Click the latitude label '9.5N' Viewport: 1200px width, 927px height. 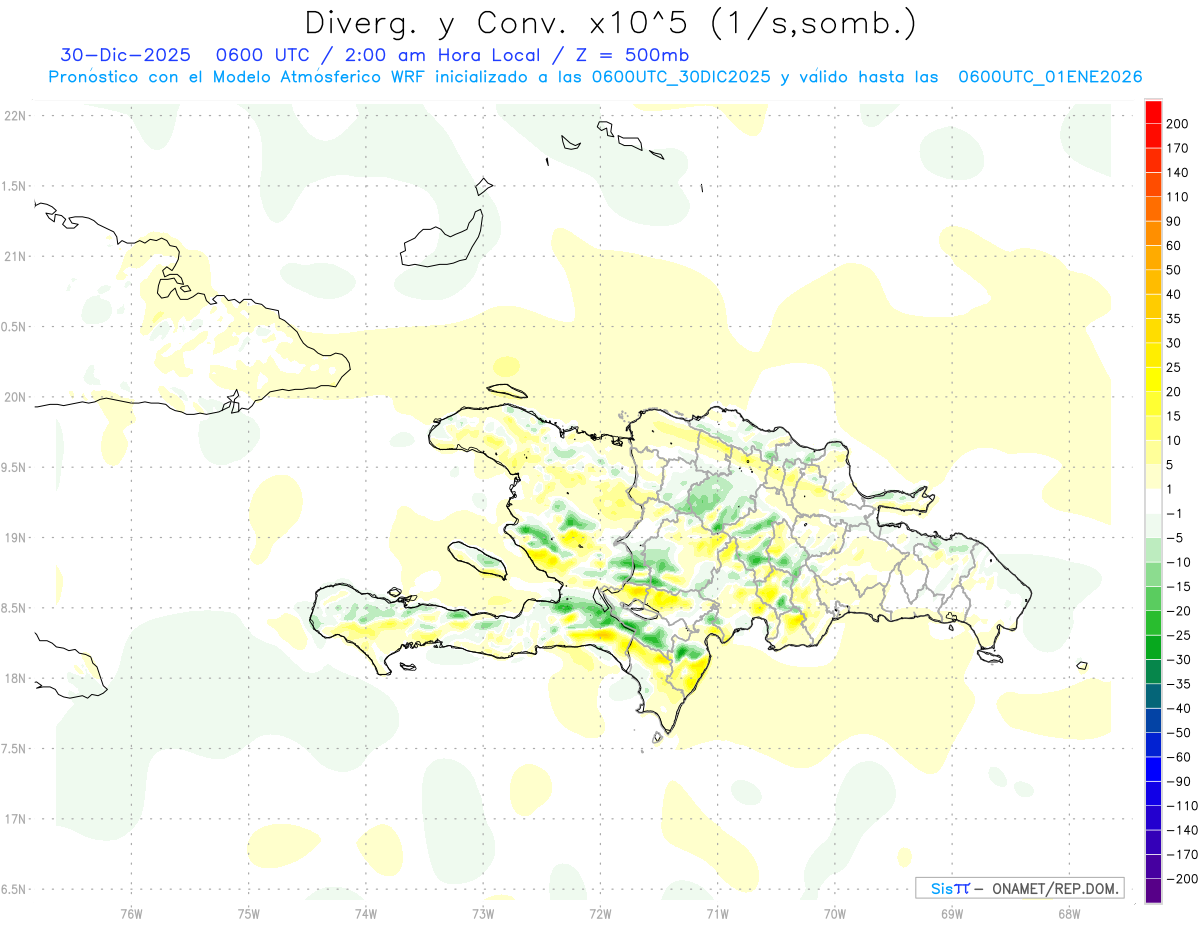[x=14, y=467]
